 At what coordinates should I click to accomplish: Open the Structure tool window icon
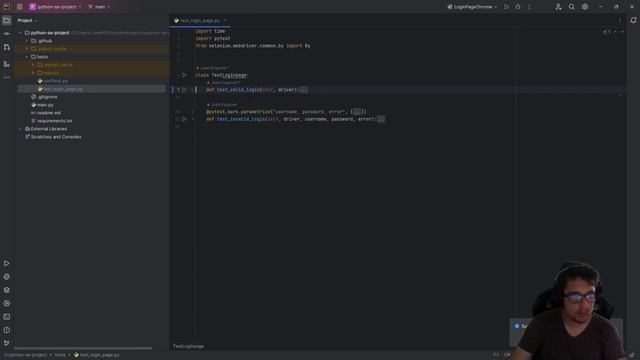click(x=7, y=64)
